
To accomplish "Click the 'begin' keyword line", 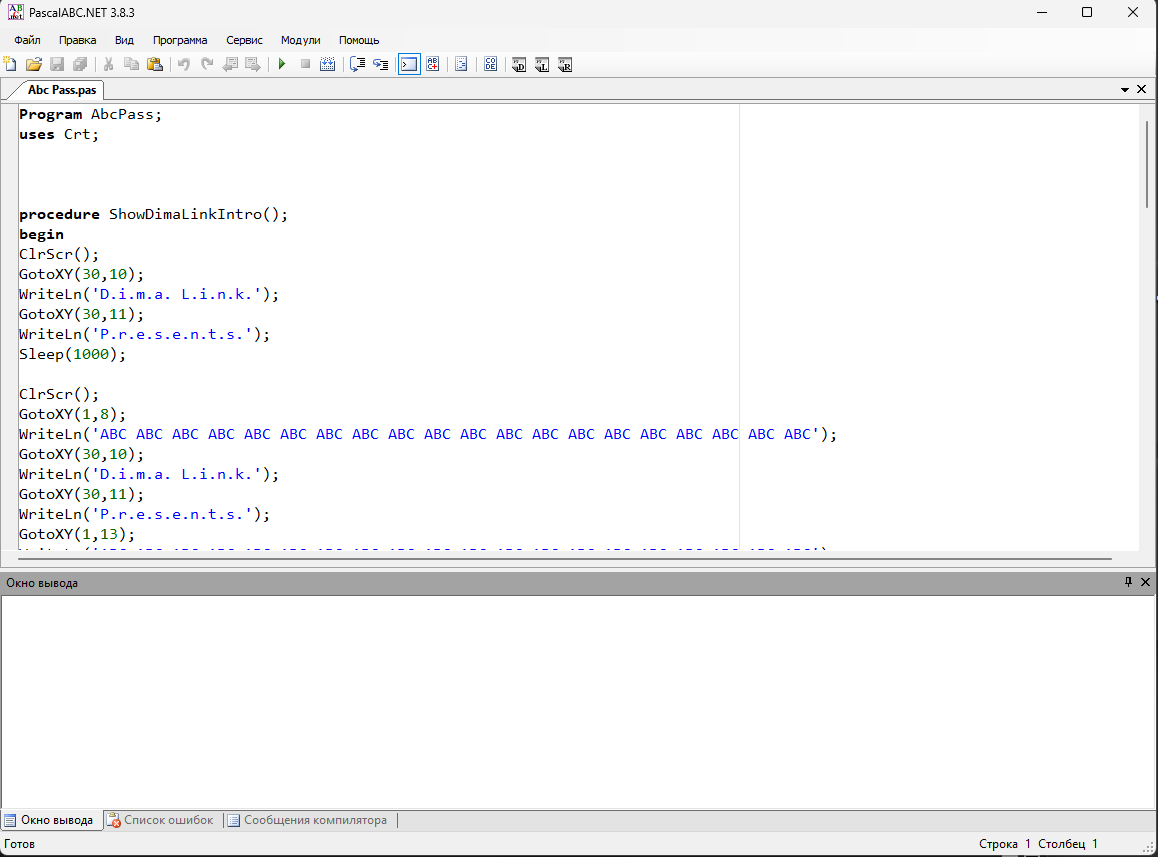I will (x=41, y=234).
